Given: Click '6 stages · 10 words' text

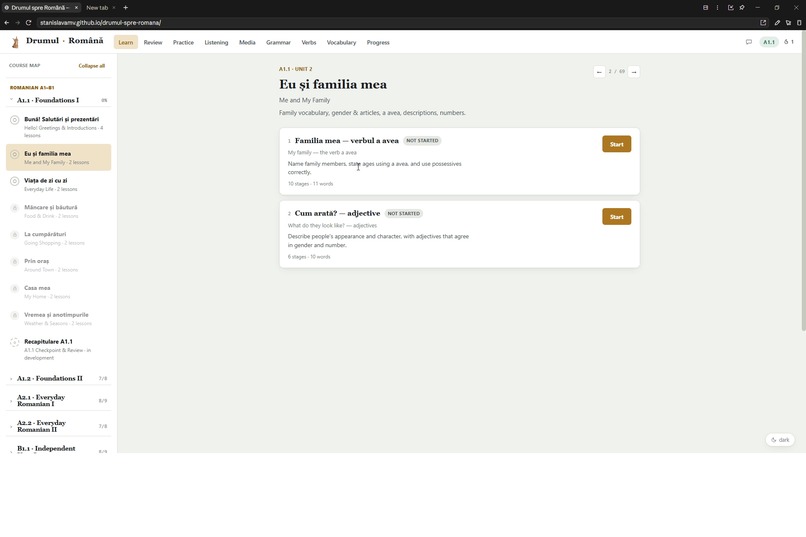Looking at the screenshot, I should [309, 256].
